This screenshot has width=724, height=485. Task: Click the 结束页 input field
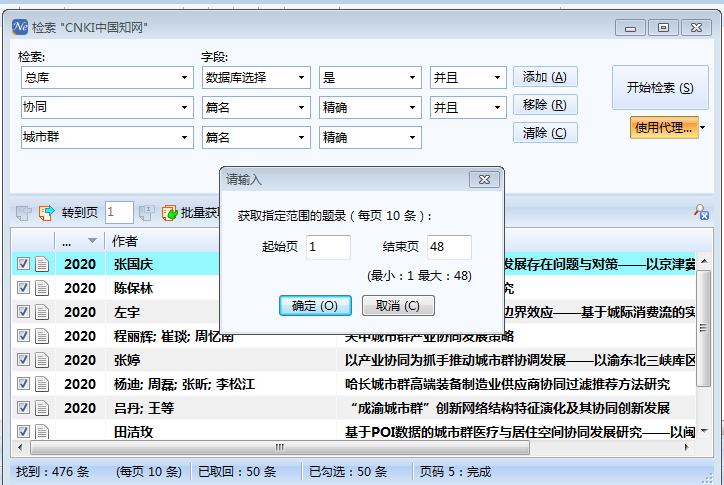pos(449,247)
